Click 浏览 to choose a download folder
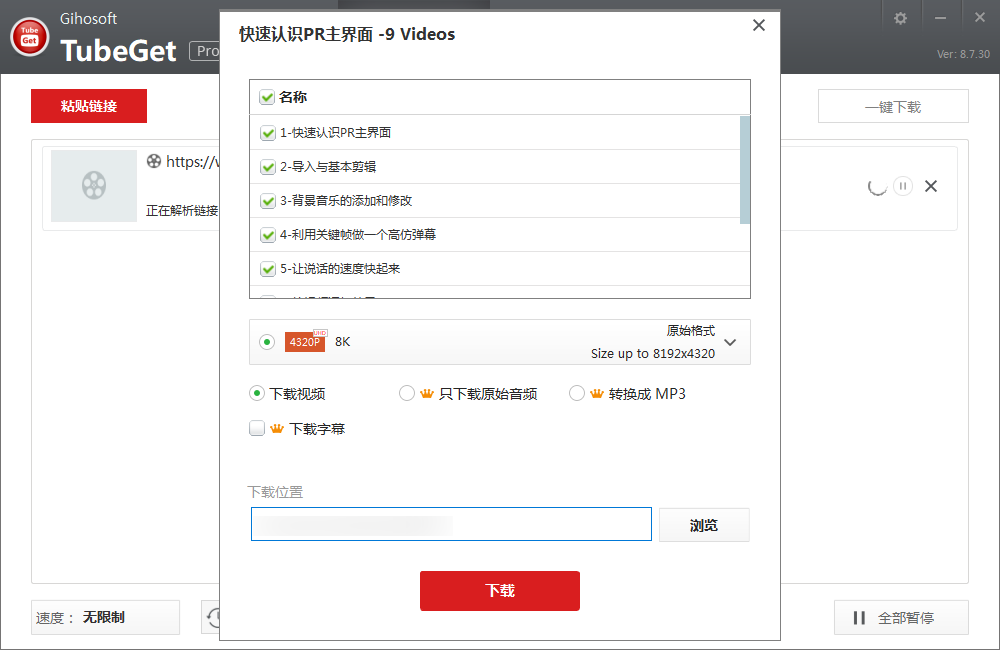1000x650 pixels. 704,524
